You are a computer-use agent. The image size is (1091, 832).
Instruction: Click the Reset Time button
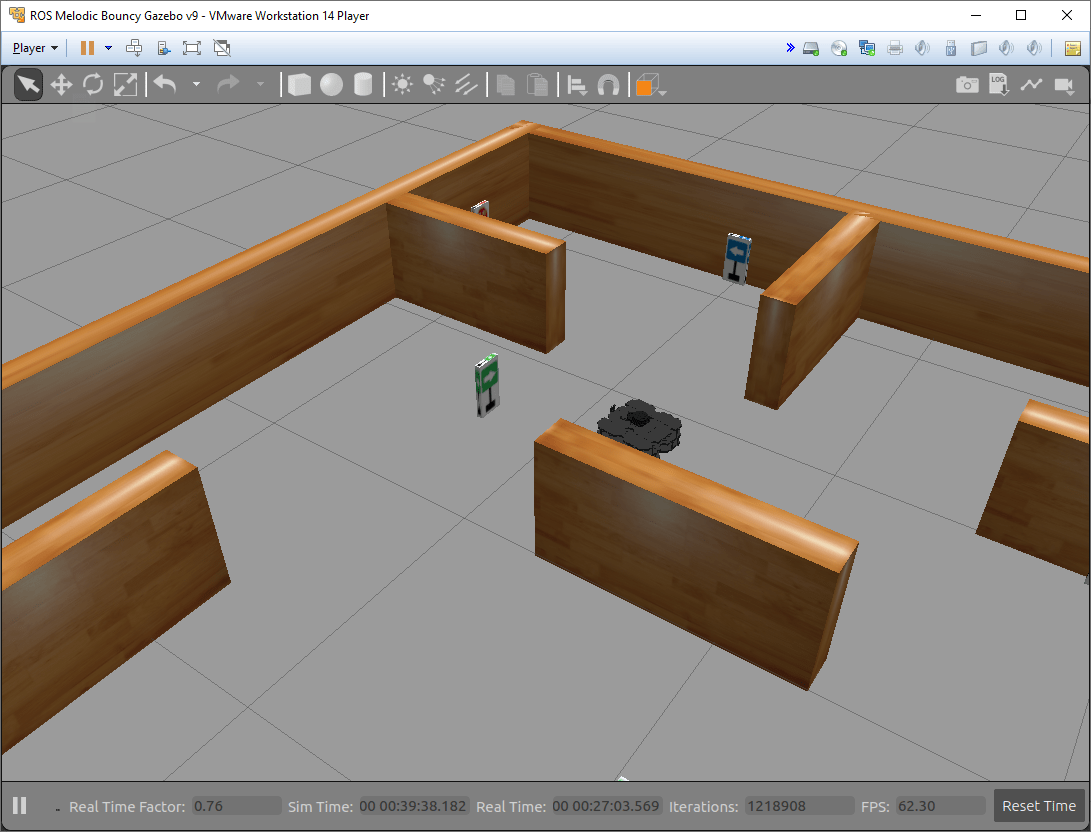(1039, 806)
